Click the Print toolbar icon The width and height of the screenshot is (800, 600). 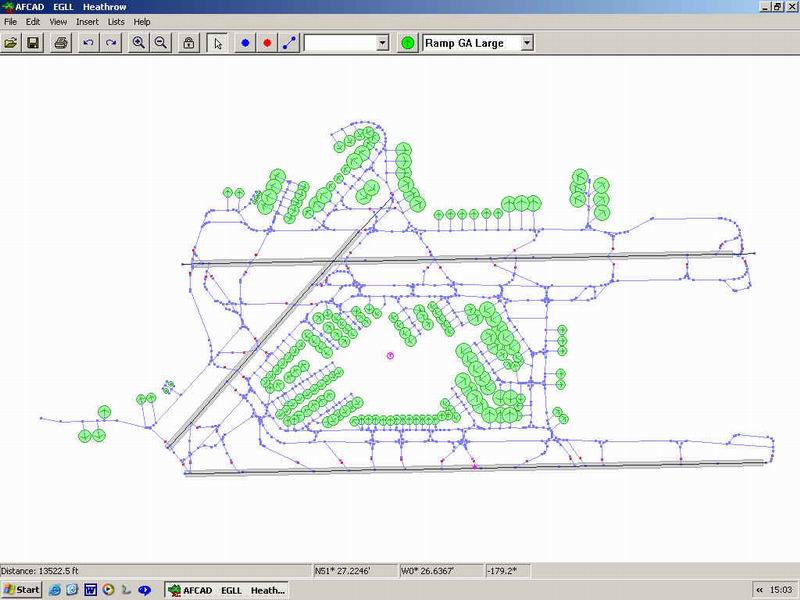coord(61,43)
